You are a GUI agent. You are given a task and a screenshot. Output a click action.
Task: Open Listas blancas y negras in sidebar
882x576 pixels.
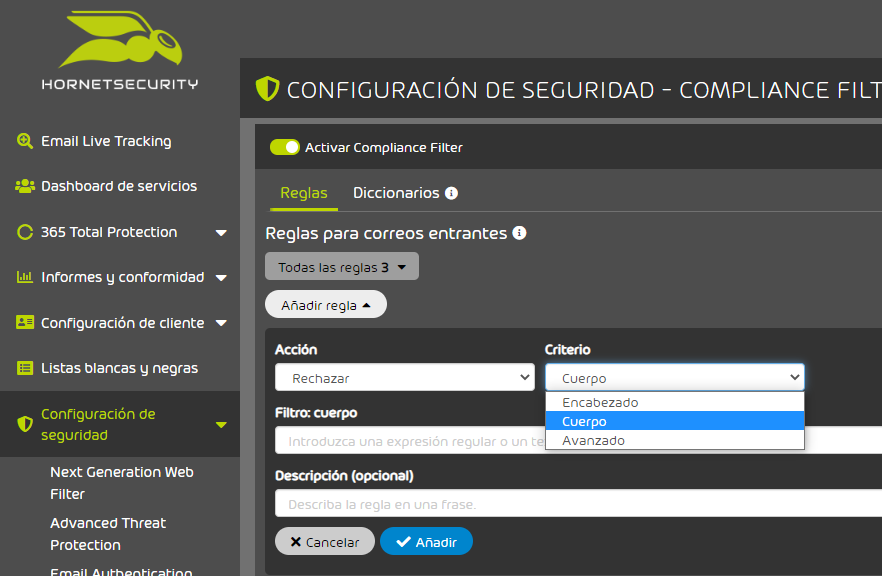click(119, 368)
